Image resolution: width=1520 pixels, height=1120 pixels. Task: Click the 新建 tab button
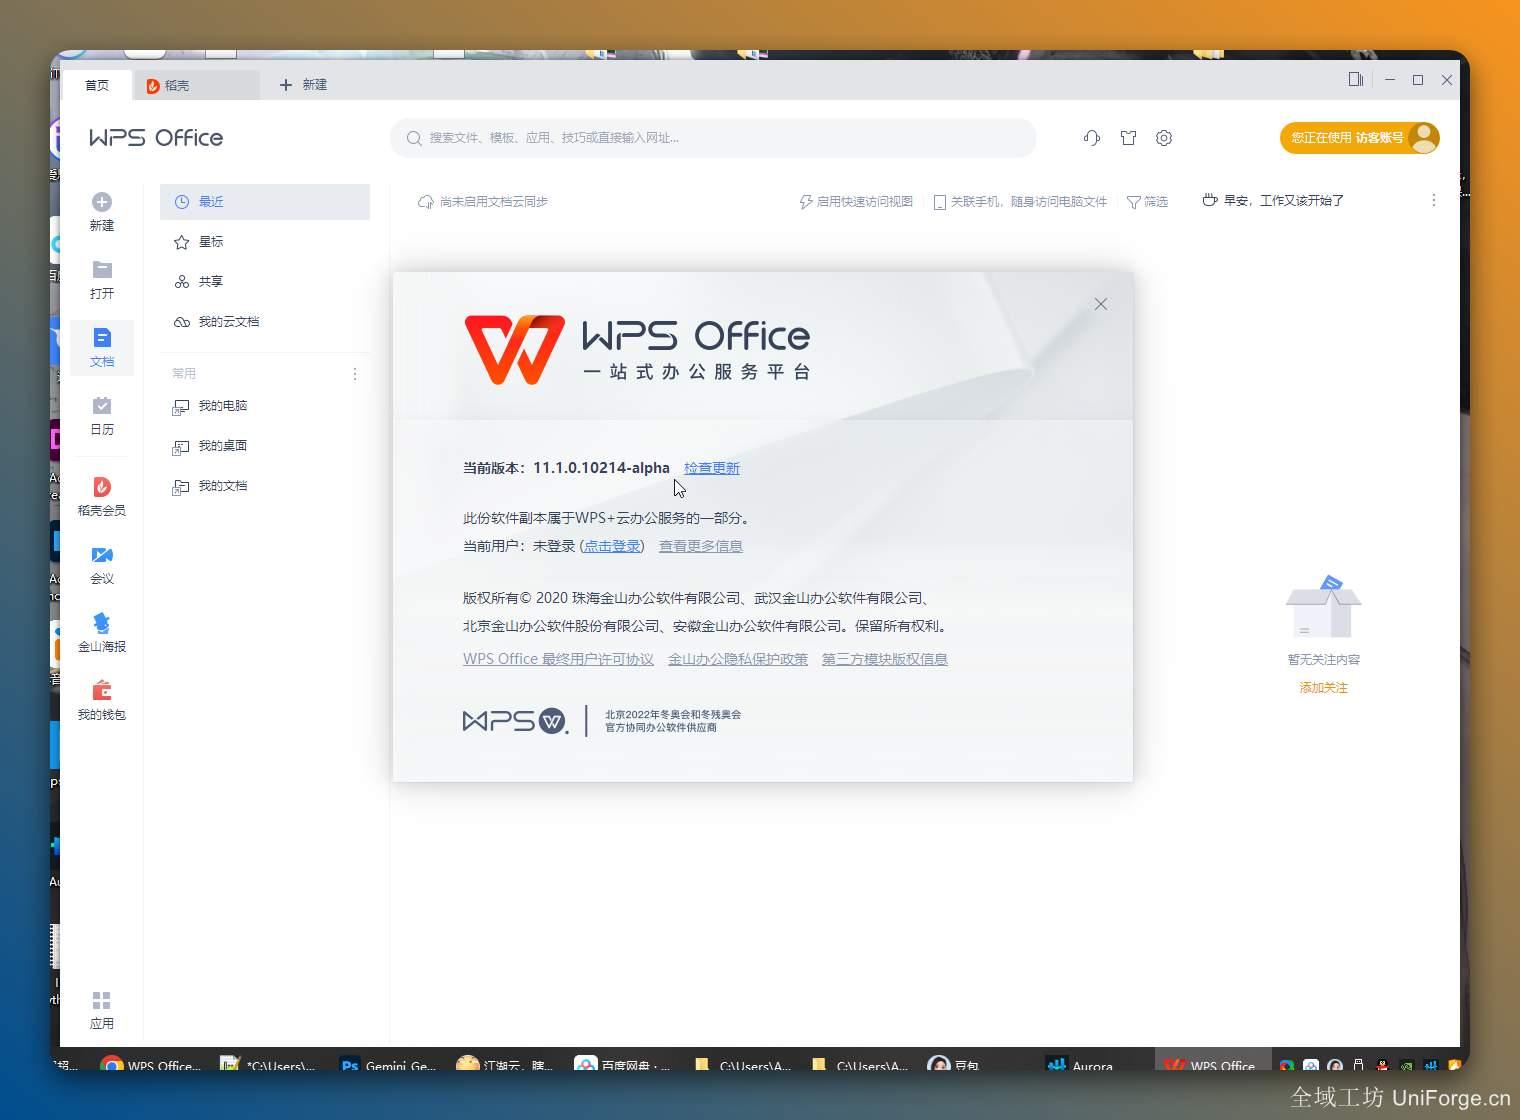coord(304,85)
